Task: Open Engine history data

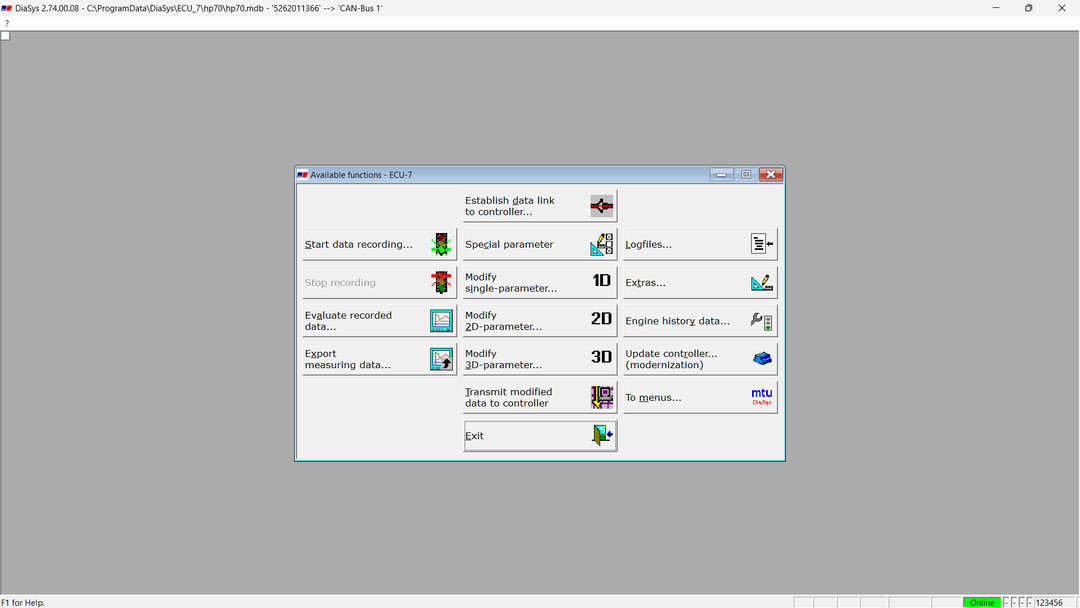Action: click(700, 321)
